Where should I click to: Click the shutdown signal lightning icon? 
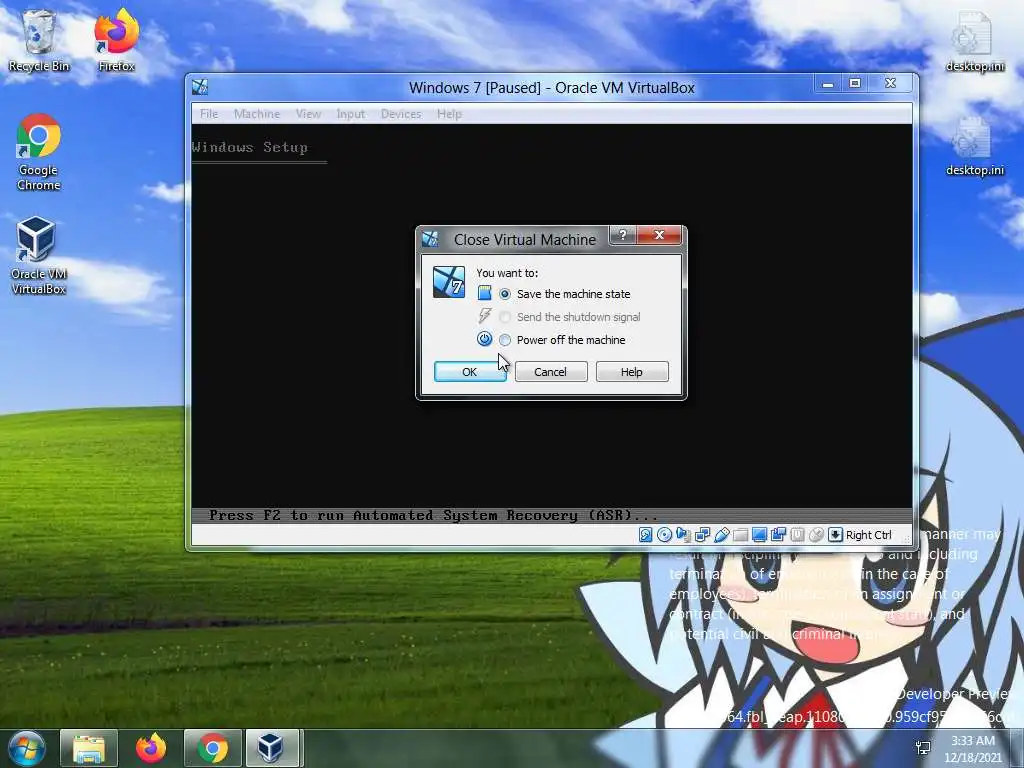point(484,316)
